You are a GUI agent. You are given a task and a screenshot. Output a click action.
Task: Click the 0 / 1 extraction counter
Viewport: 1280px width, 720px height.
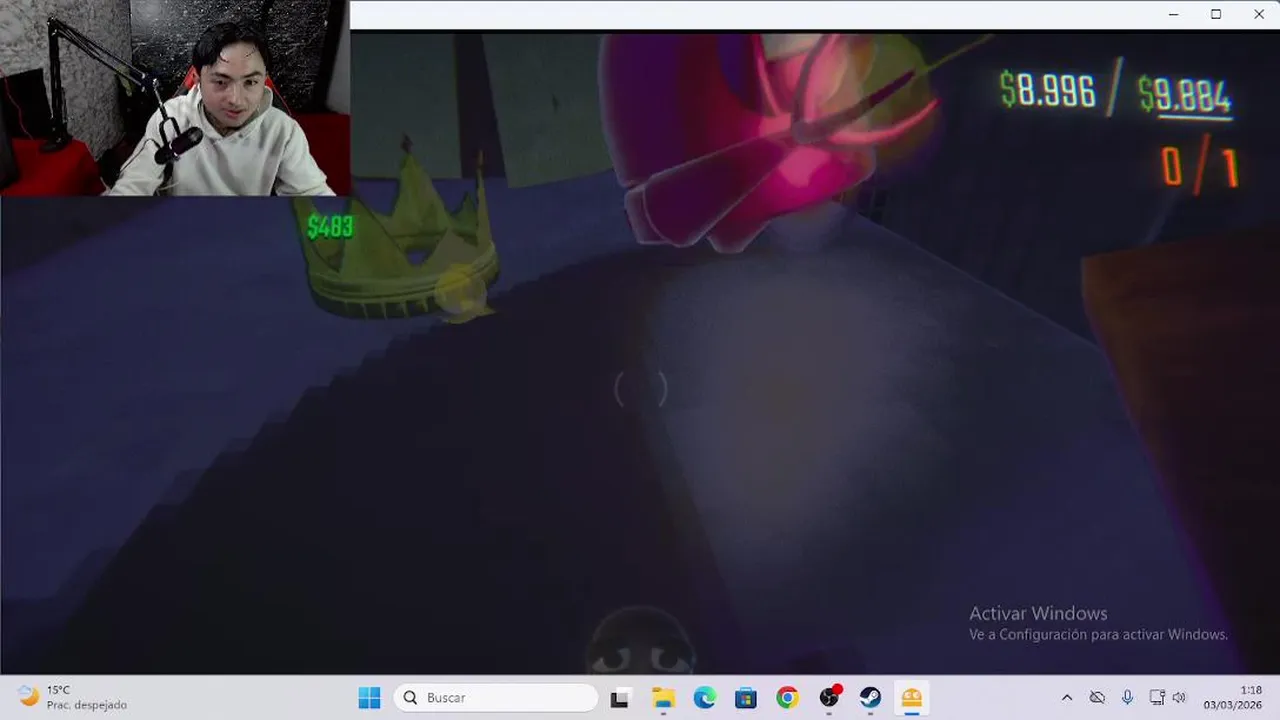click(1199, 166)
